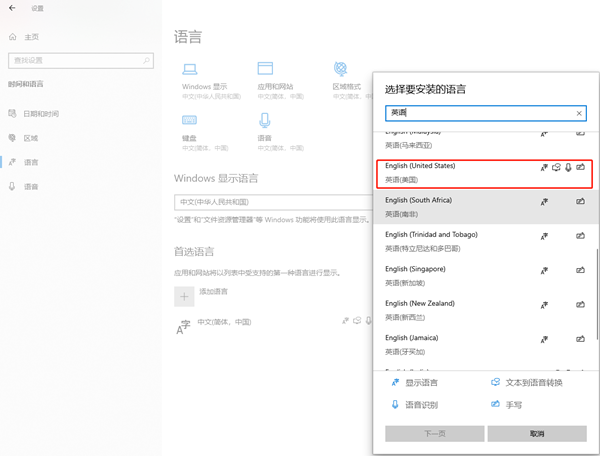The height and width of the screenshot is (456, 600).
Task: Click the language list vertical scrollbar
Action: (597, 294)
